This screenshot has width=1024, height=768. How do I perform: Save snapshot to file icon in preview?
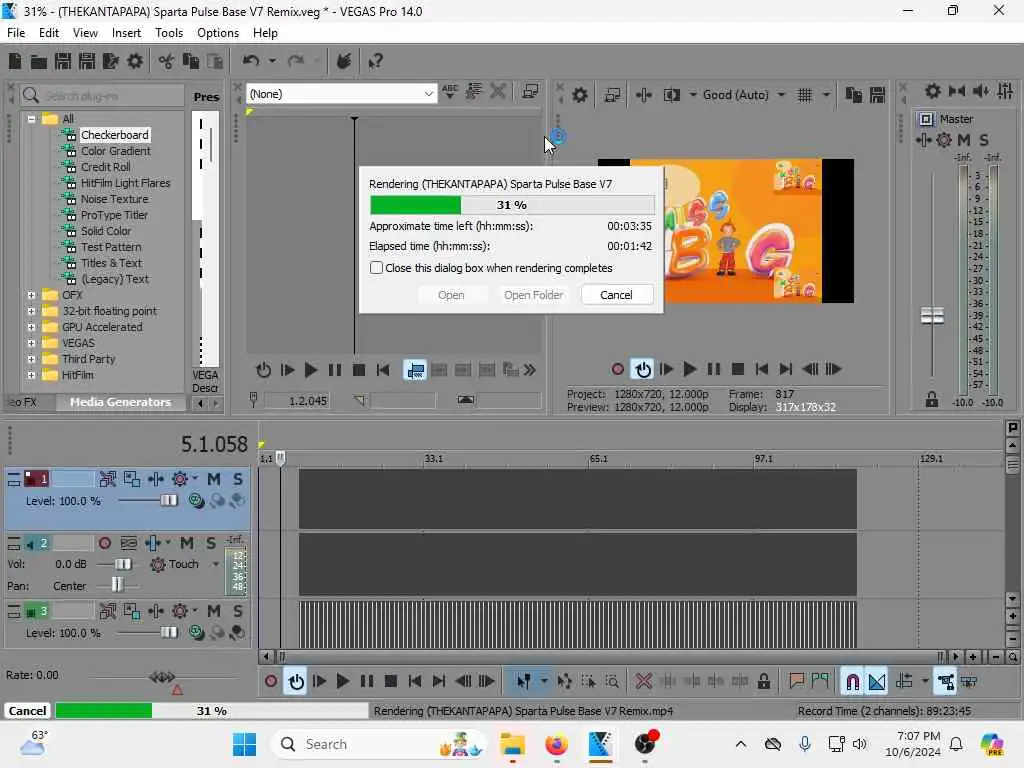click(x=877, y=95)
